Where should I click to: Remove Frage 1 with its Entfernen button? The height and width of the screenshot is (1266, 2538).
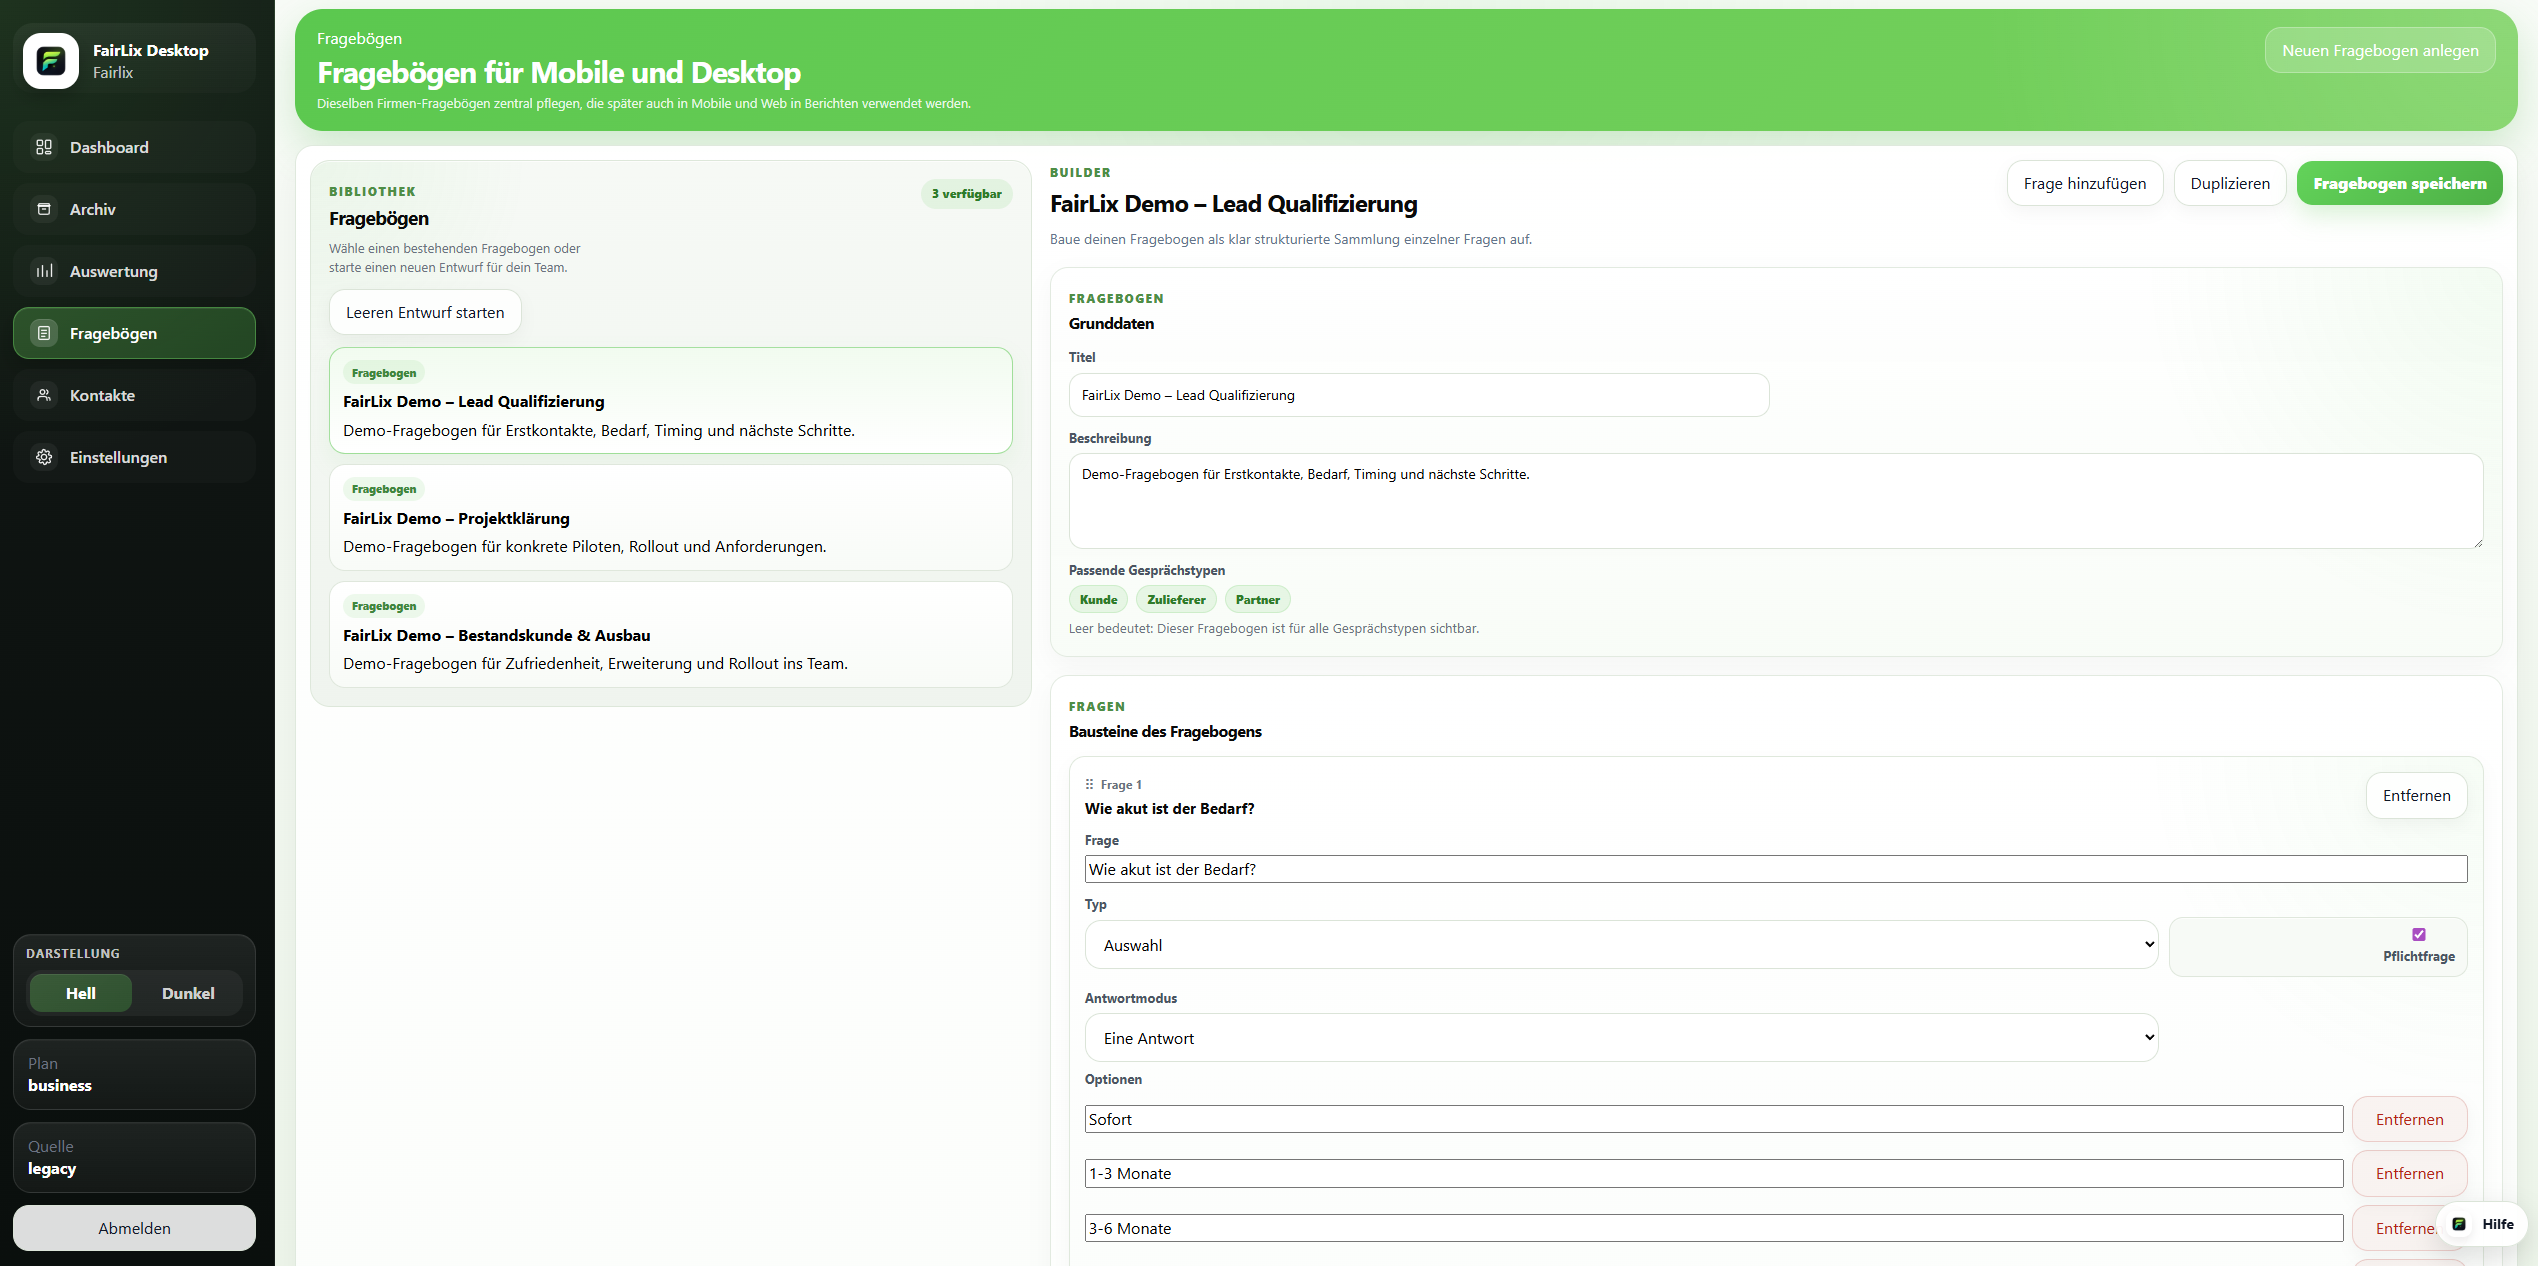click(2416, 795)
